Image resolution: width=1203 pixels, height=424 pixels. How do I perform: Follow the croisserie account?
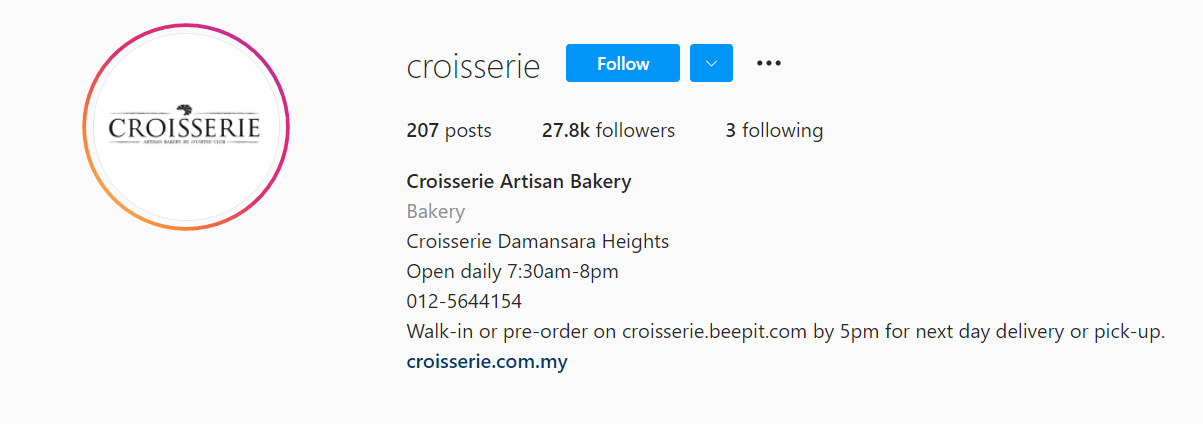623,63
